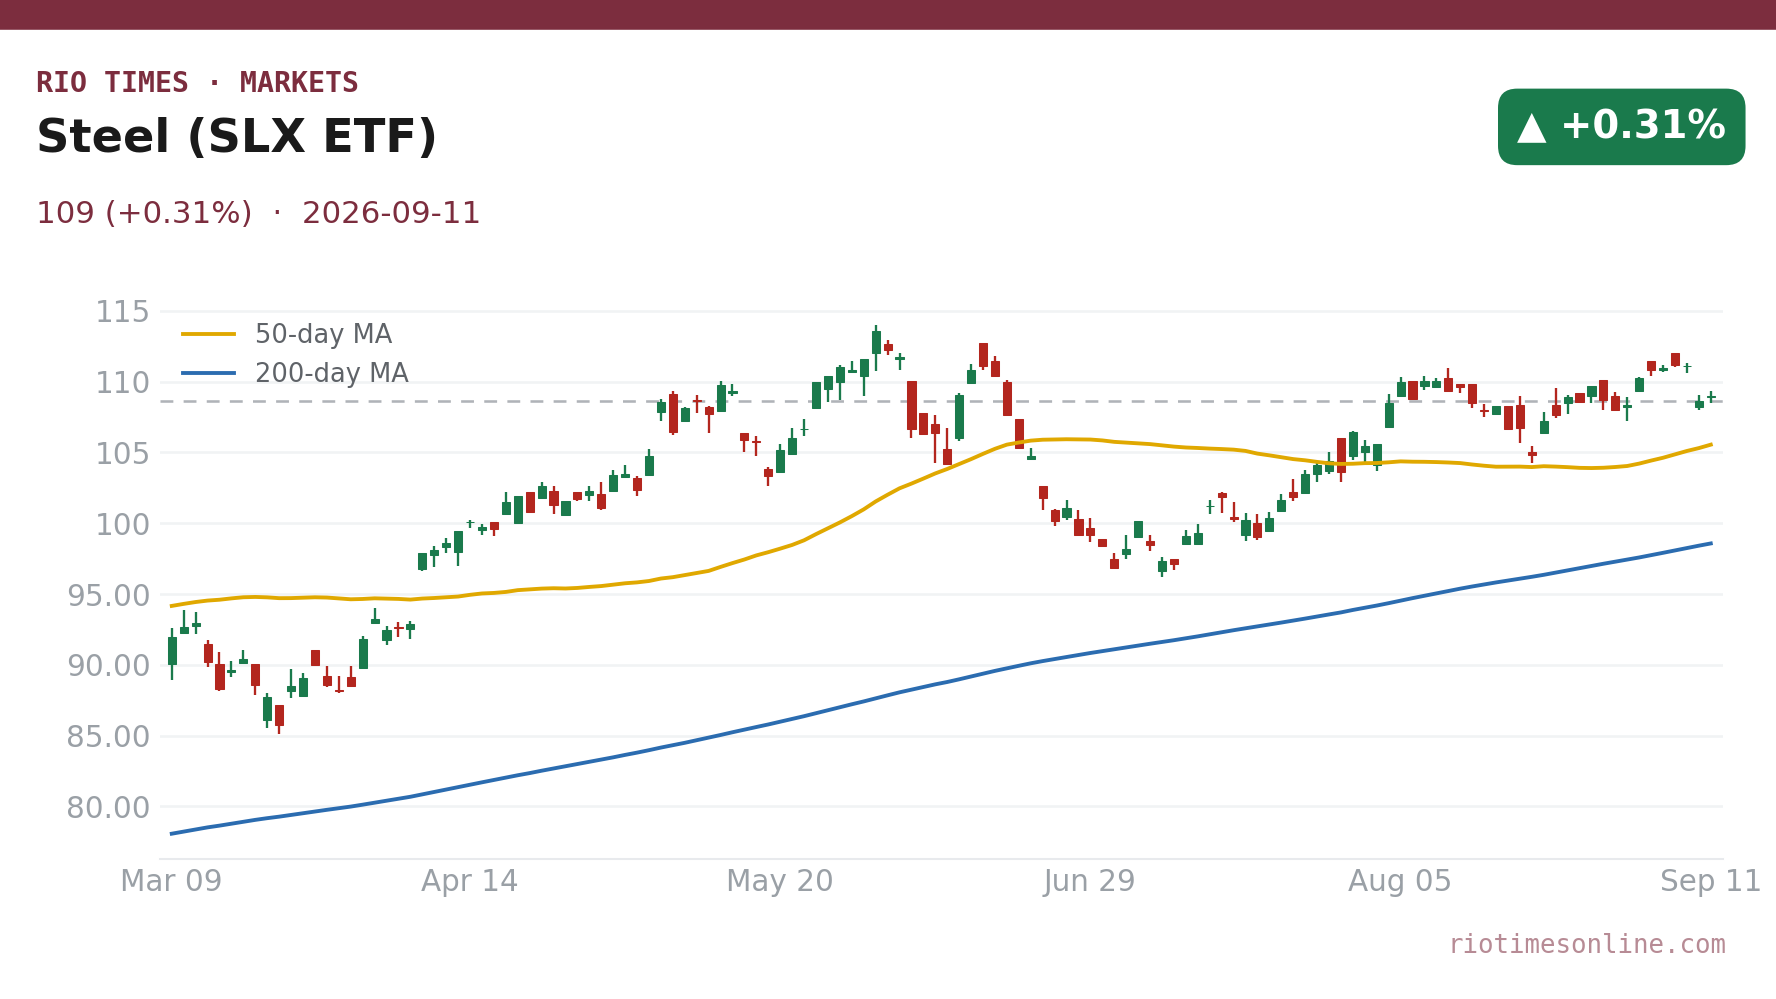Click the 90.00 y-axis label

click(108, 666)
